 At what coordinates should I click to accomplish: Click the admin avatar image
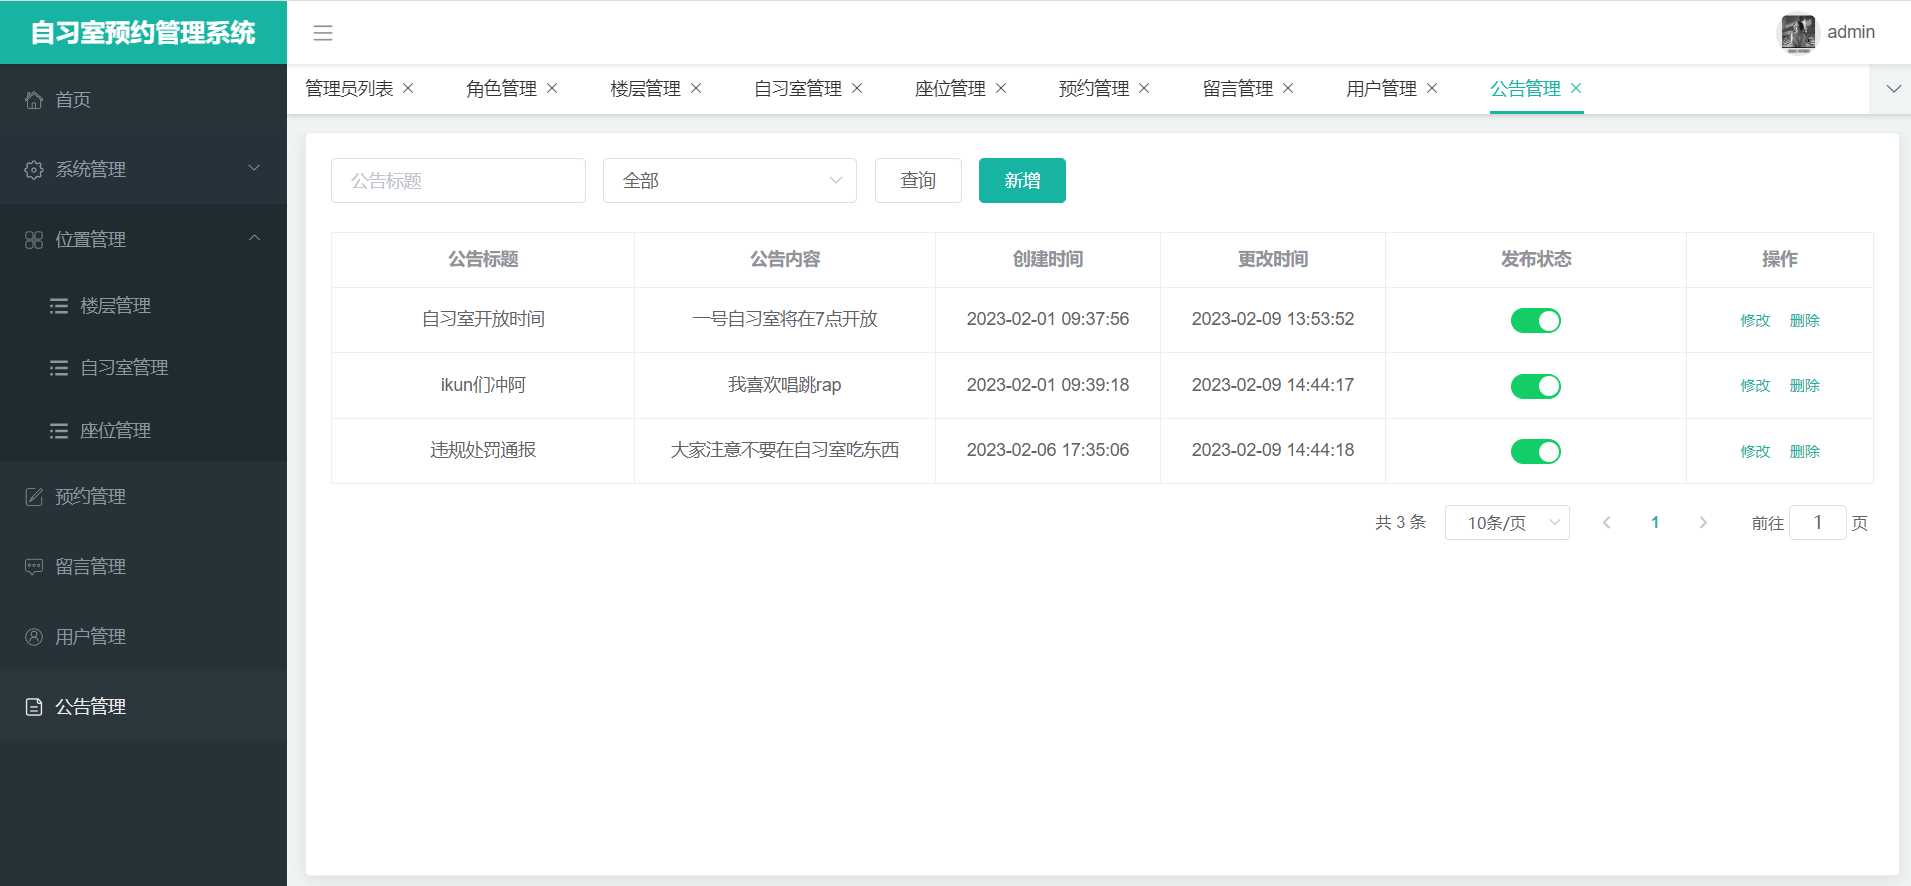coord(1798,32)
